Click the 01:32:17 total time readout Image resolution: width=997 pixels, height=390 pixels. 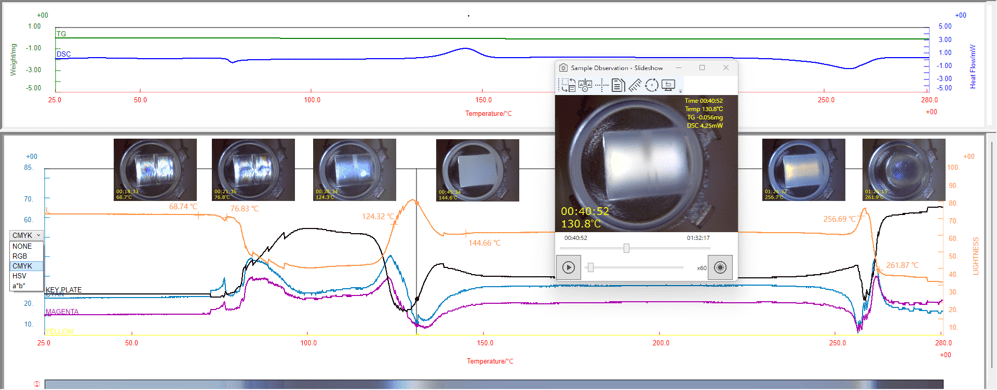698,239
